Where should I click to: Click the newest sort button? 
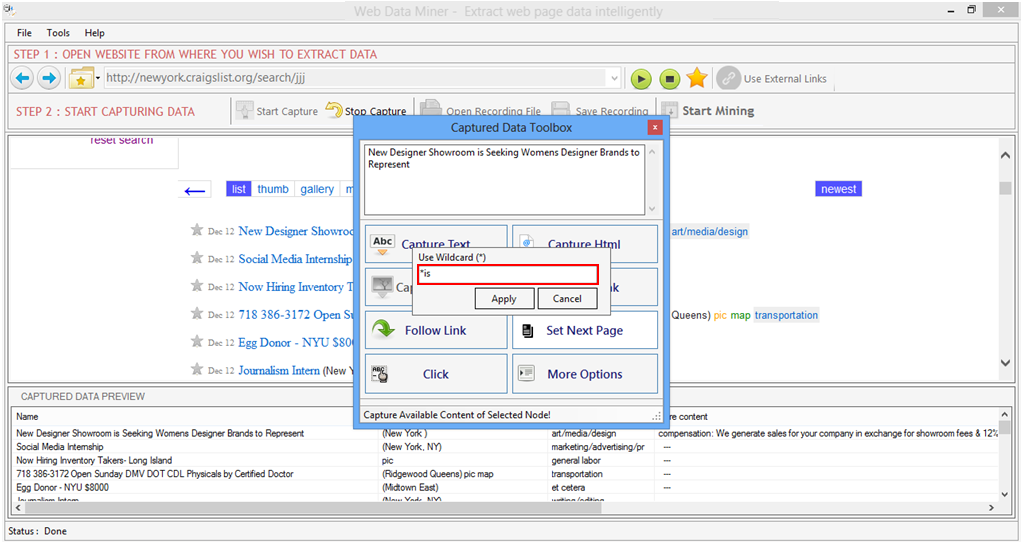click(x=838, y=189)
